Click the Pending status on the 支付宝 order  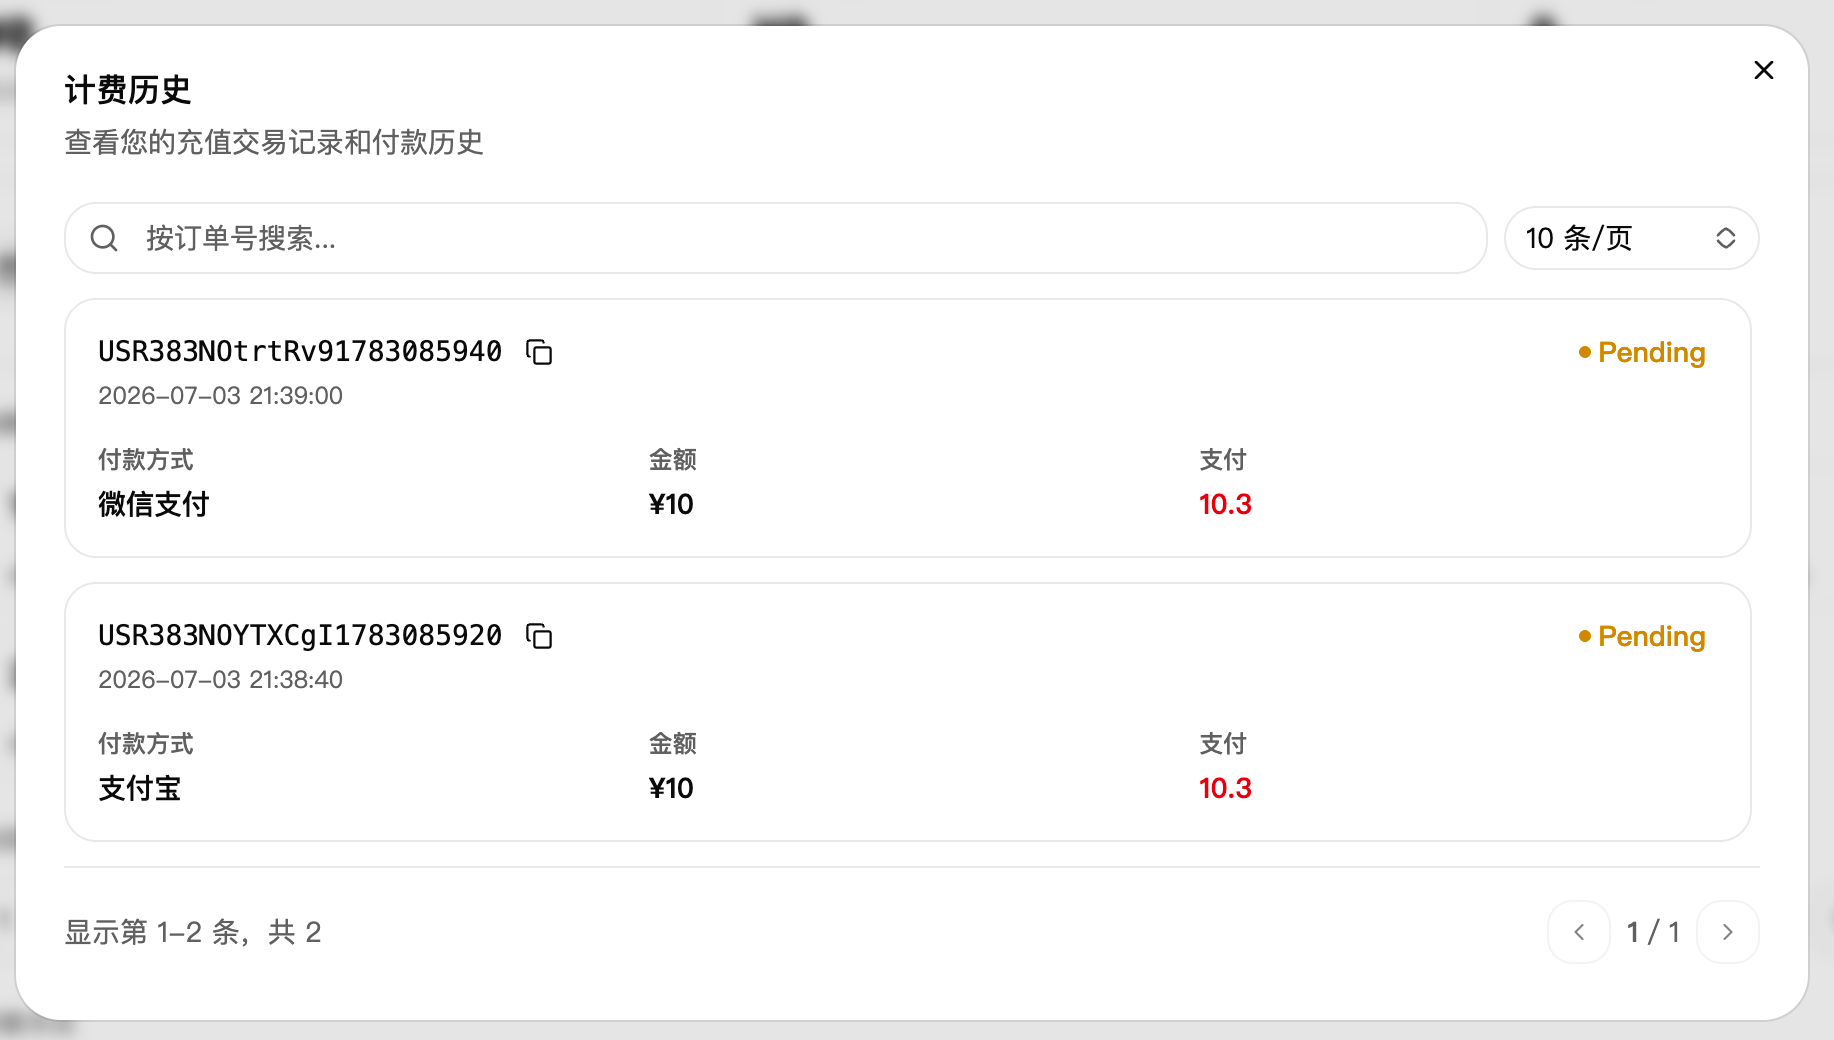click(1642, 636)
